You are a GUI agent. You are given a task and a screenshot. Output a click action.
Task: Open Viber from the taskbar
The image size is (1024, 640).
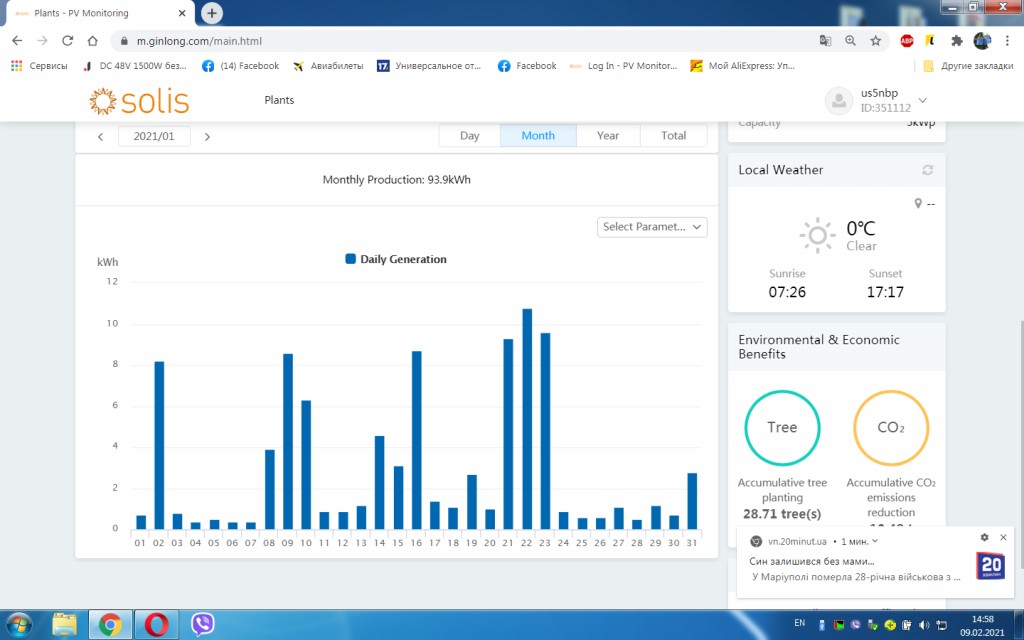(x=202, y=625)
